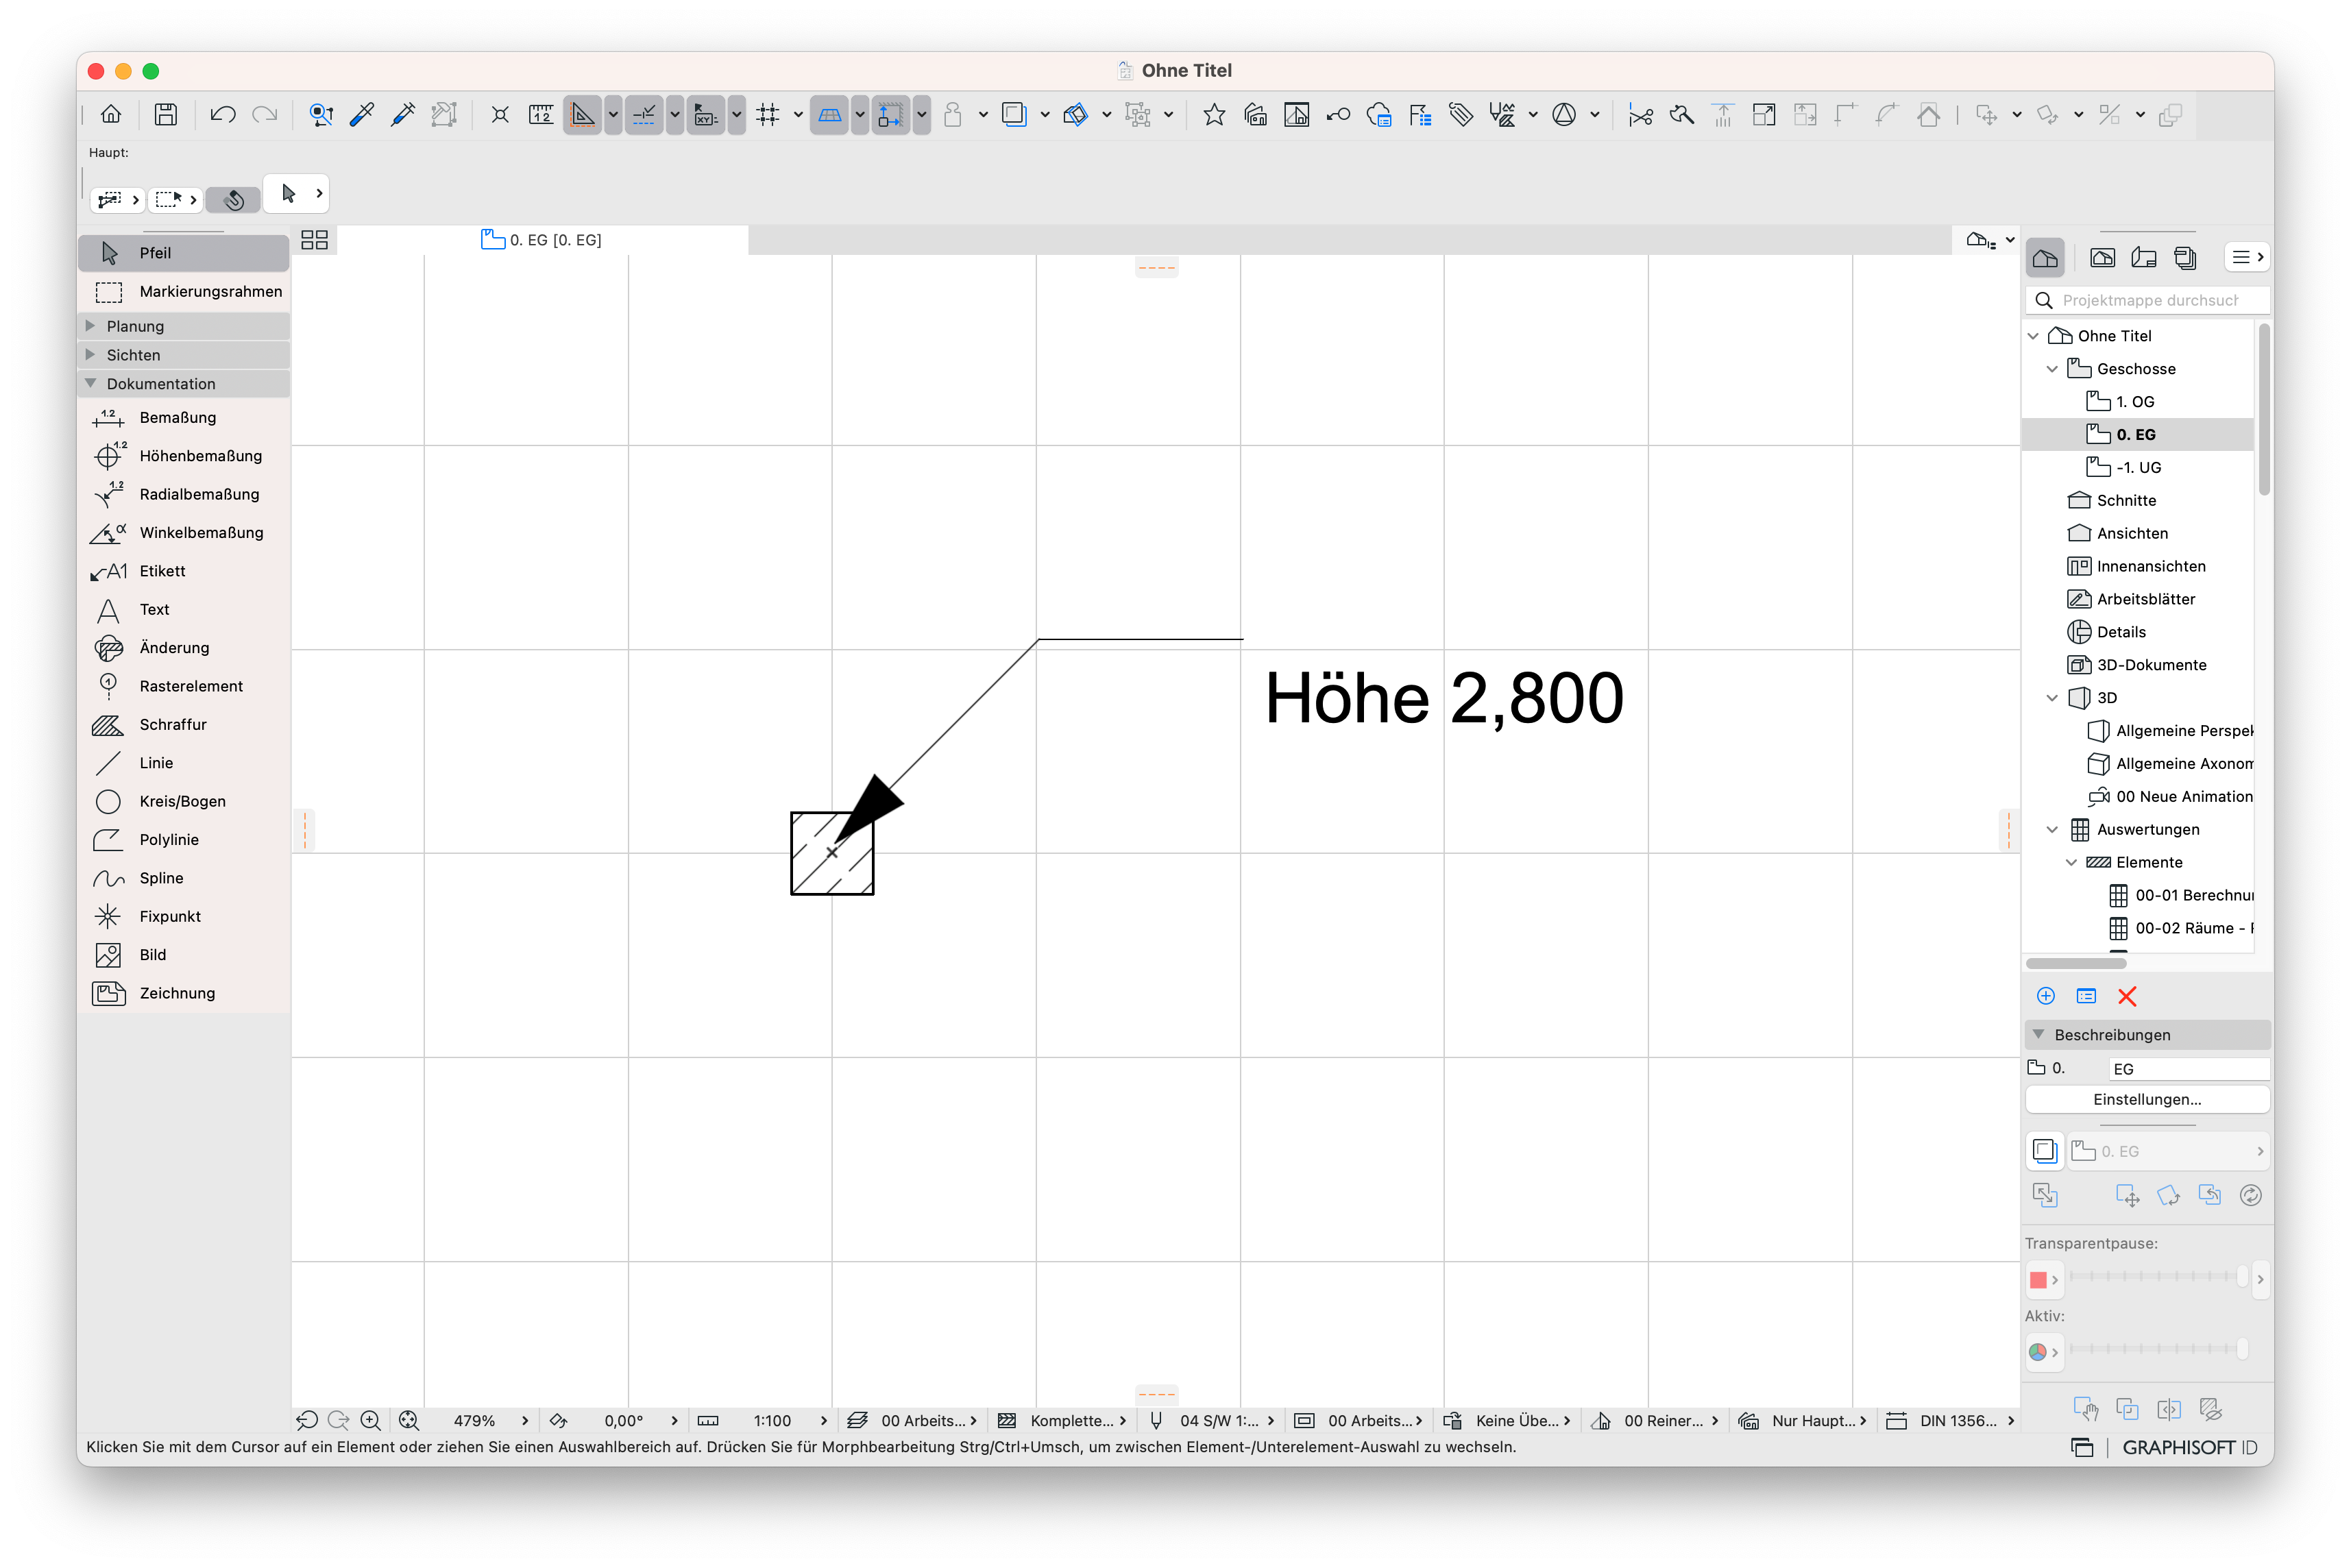Click the Transparentpause red color swatch
The width and height of the screenshot is (2351, 1568).
pyautogui.click(x=2038, y=1279)
